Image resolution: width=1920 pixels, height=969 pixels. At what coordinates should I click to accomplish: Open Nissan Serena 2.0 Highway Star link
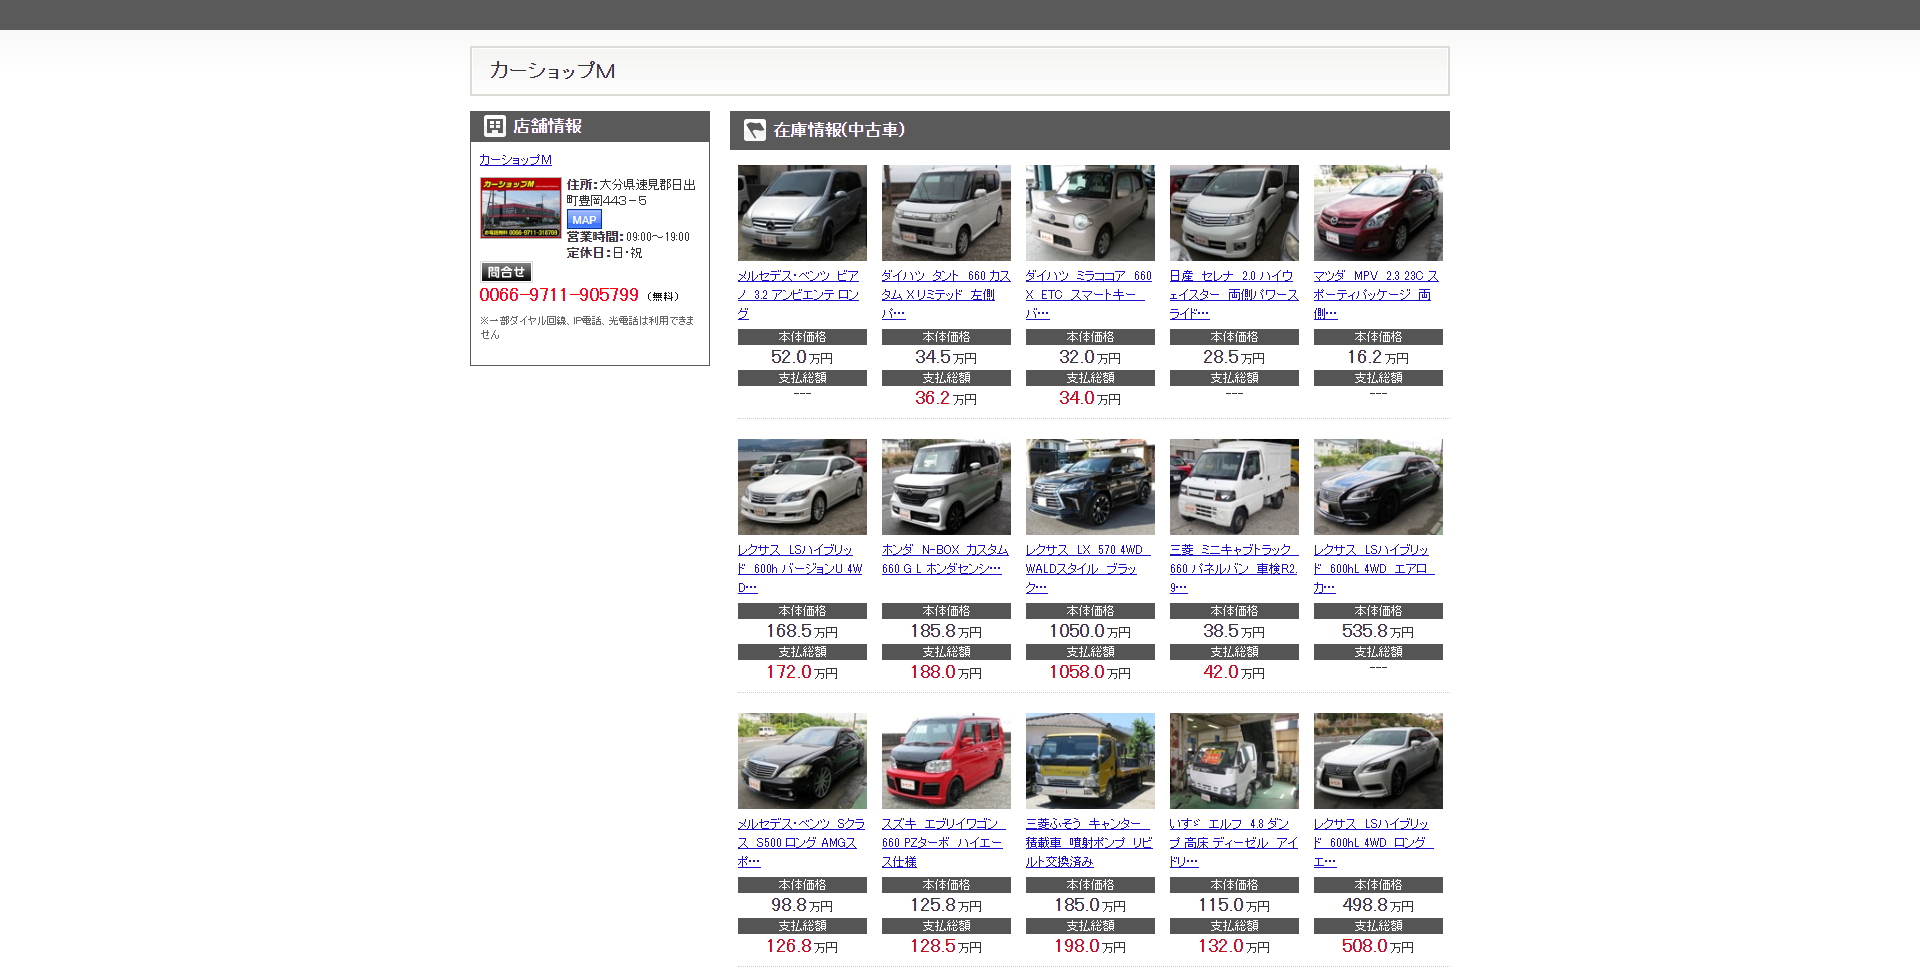tap(1233, 294)
